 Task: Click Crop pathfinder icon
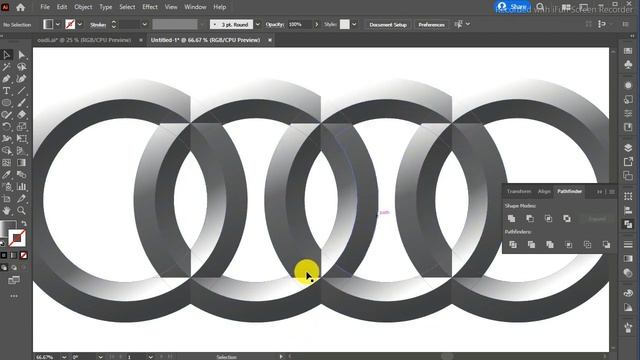(x=569, y=244)
